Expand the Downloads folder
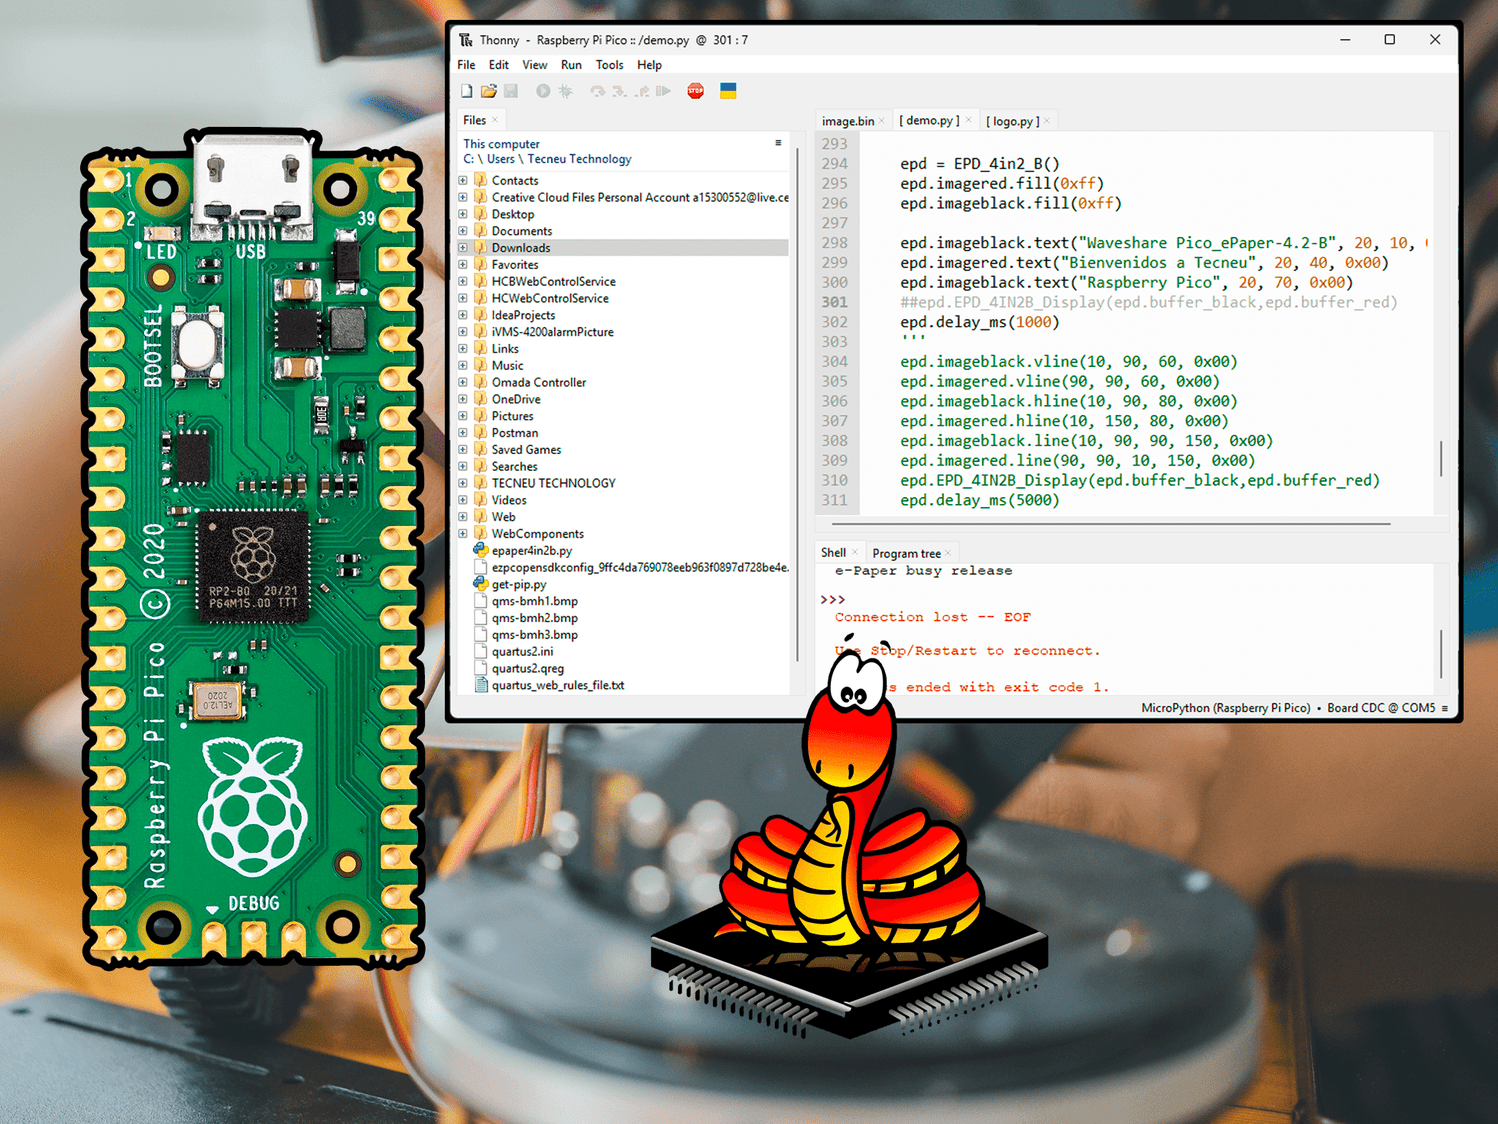1498x1124 pixels. pos(462,247)
